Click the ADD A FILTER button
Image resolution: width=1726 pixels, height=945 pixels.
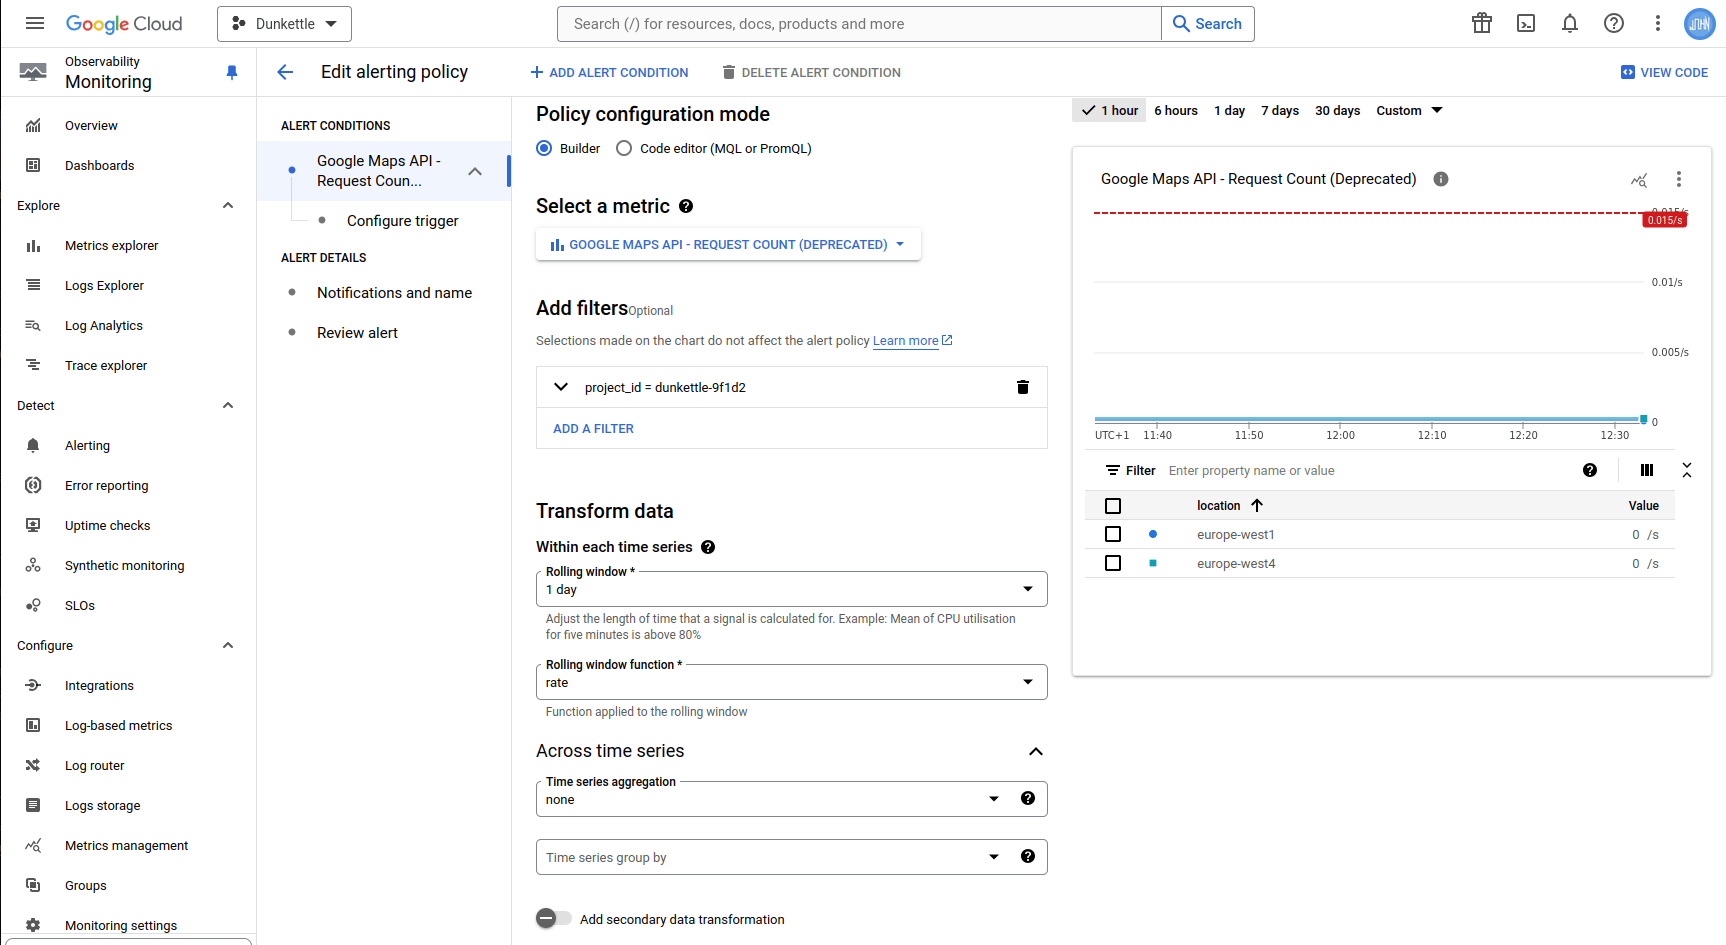(593, 429)
